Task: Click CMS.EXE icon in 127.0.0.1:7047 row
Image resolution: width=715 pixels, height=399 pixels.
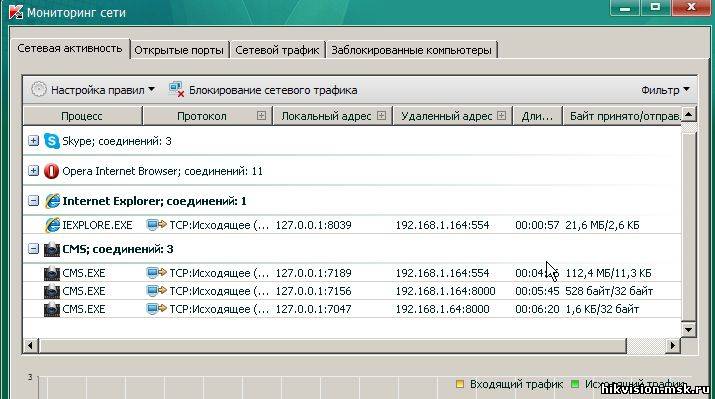Action: [x=52, y=309]
